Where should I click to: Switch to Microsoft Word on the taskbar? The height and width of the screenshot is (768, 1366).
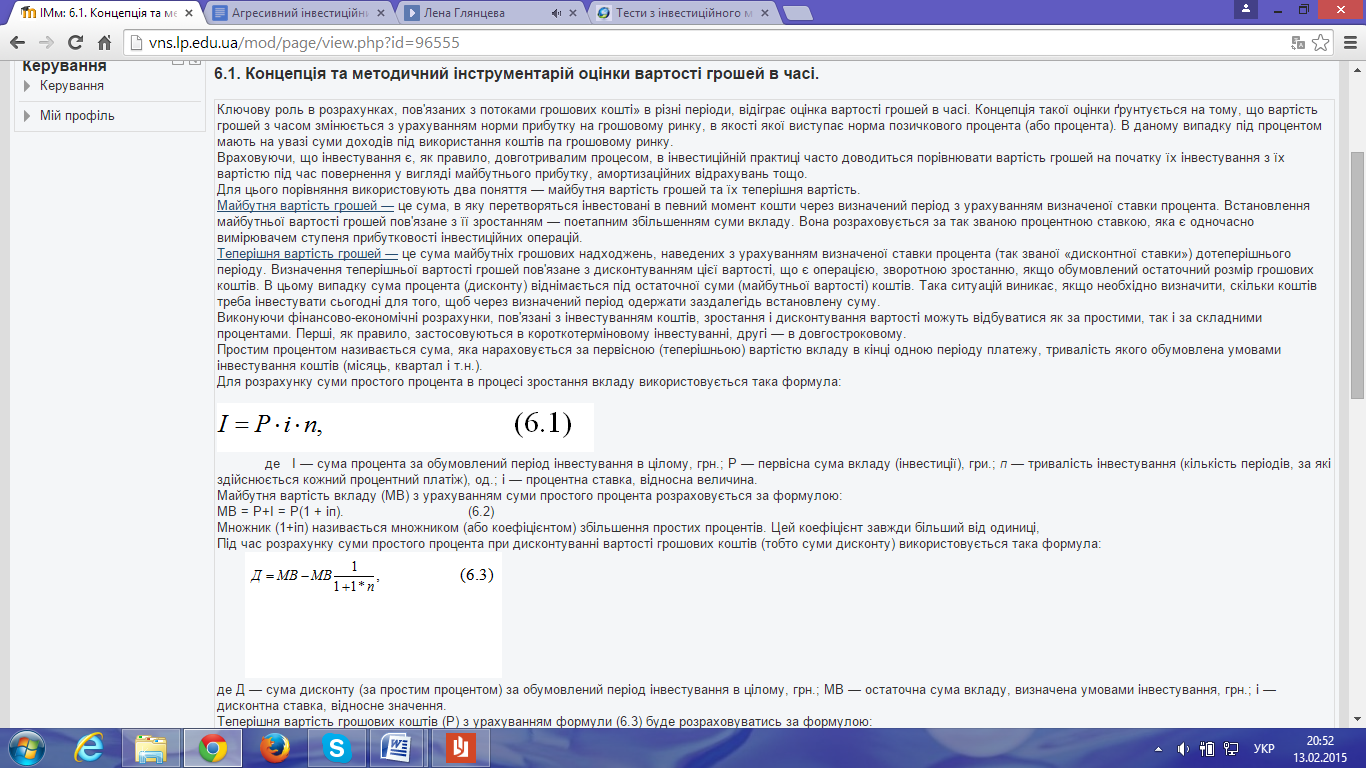coord(397,748)
